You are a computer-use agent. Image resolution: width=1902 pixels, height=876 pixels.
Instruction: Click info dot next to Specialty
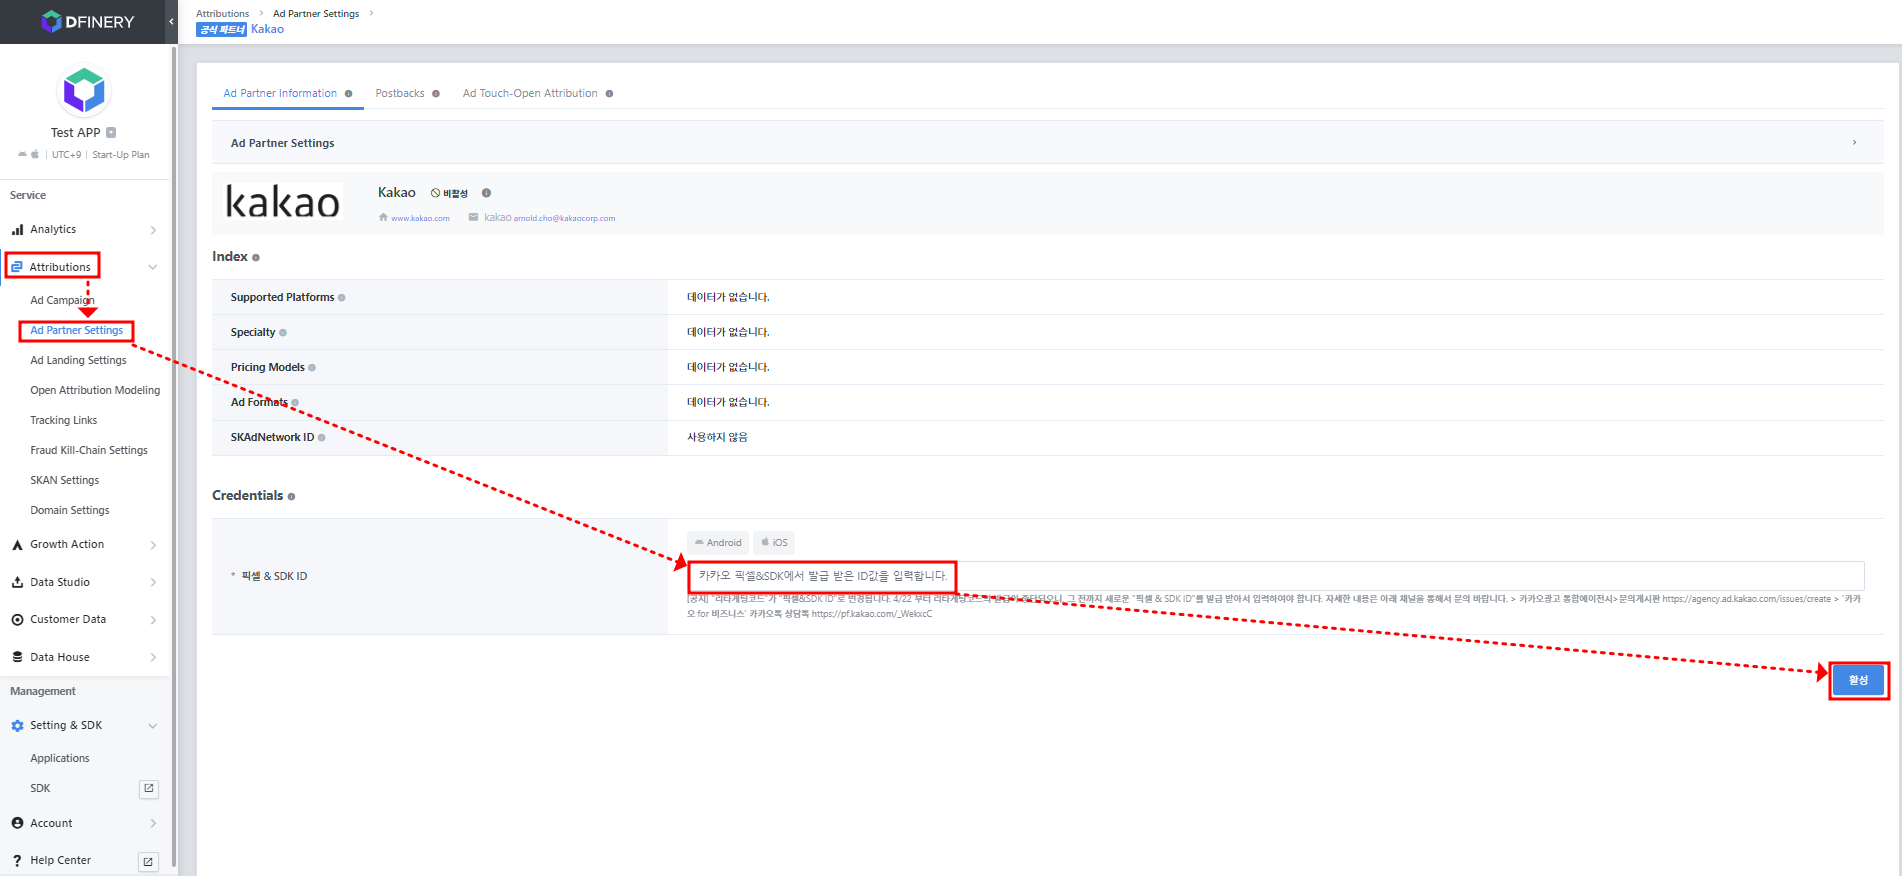pos(283,333)
